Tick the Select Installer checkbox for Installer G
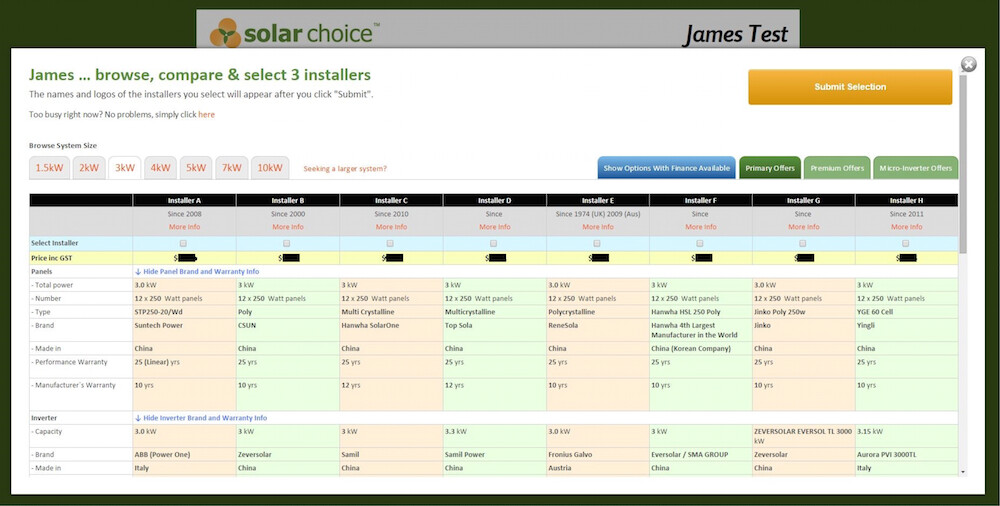The width and height of the screenshot is (1000, 506). click(x=803, y=243)
